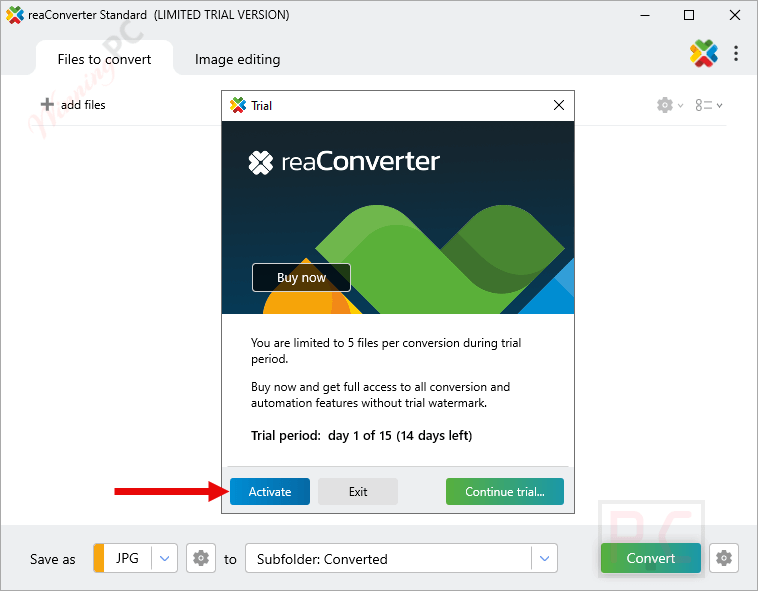Open the three-dot main menu
The width and height of the screenshot is (758, 591).
[x=736, y=53]
